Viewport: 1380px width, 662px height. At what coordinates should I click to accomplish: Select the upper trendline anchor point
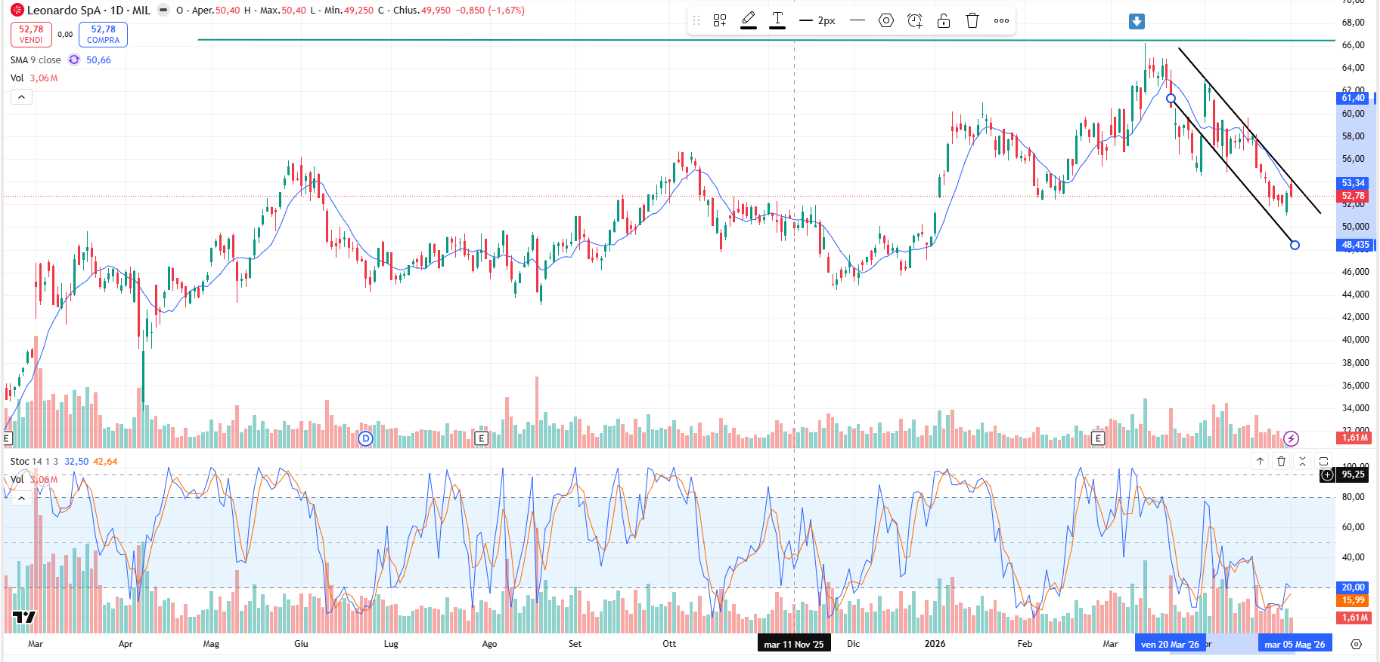point(1171,98)
